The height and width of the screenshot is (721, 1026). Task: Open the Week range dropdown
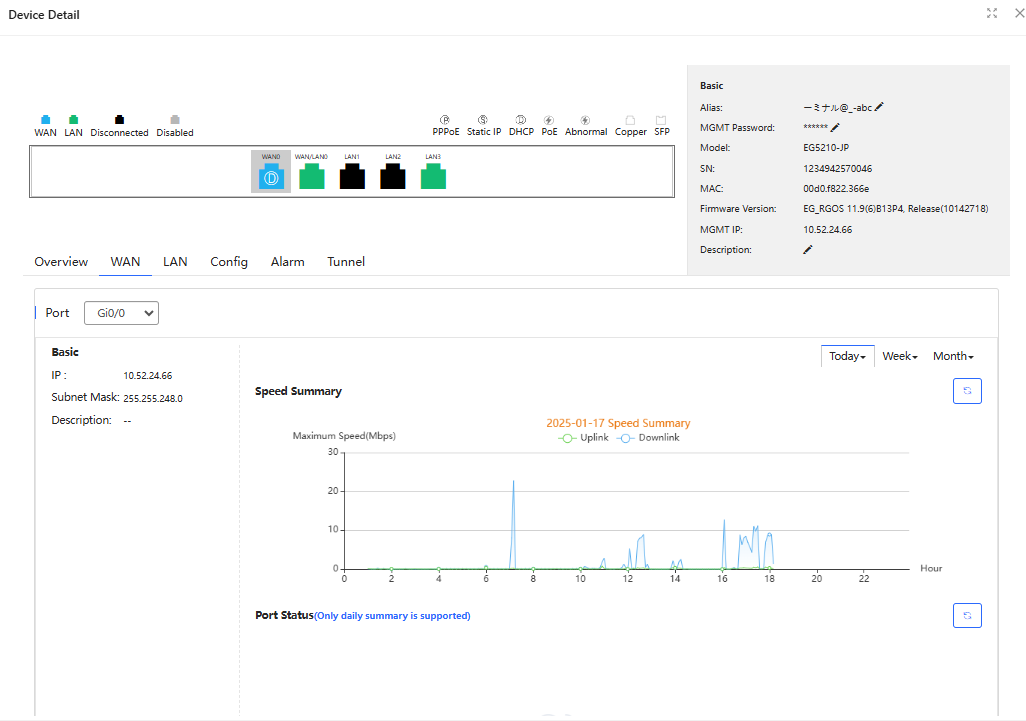coord(899,356)
